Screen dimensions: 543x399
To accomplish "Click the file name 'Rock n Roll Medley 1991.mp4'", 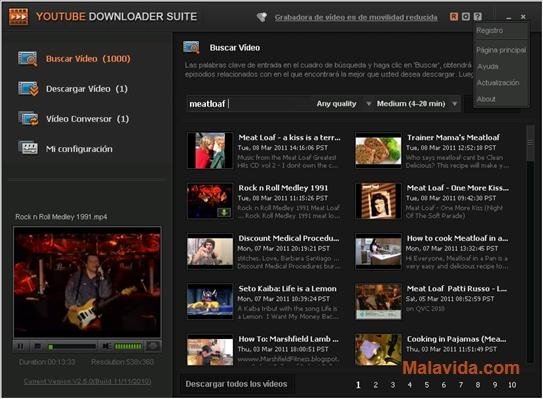I will (61, 217).
